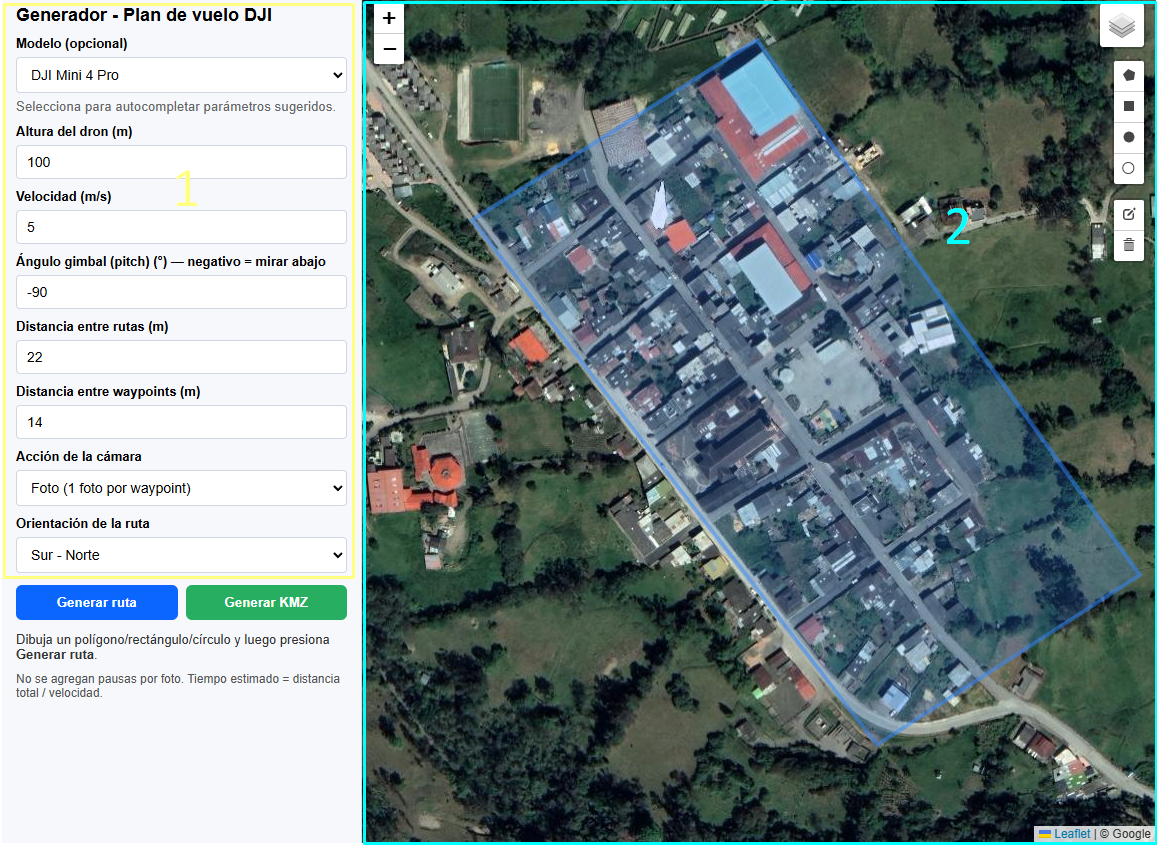The width and height of the screenshot is (1157, 845).
Task: Expand the Acción de la cámara dropdown
Action: tap(181, 488)
